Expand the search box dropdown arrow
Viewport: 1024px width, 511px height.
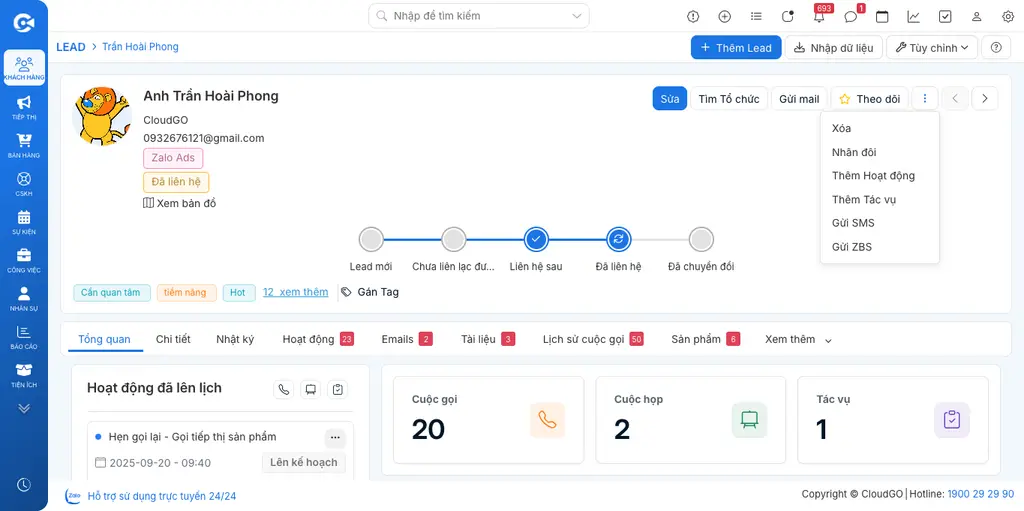(x=577, y=16)
